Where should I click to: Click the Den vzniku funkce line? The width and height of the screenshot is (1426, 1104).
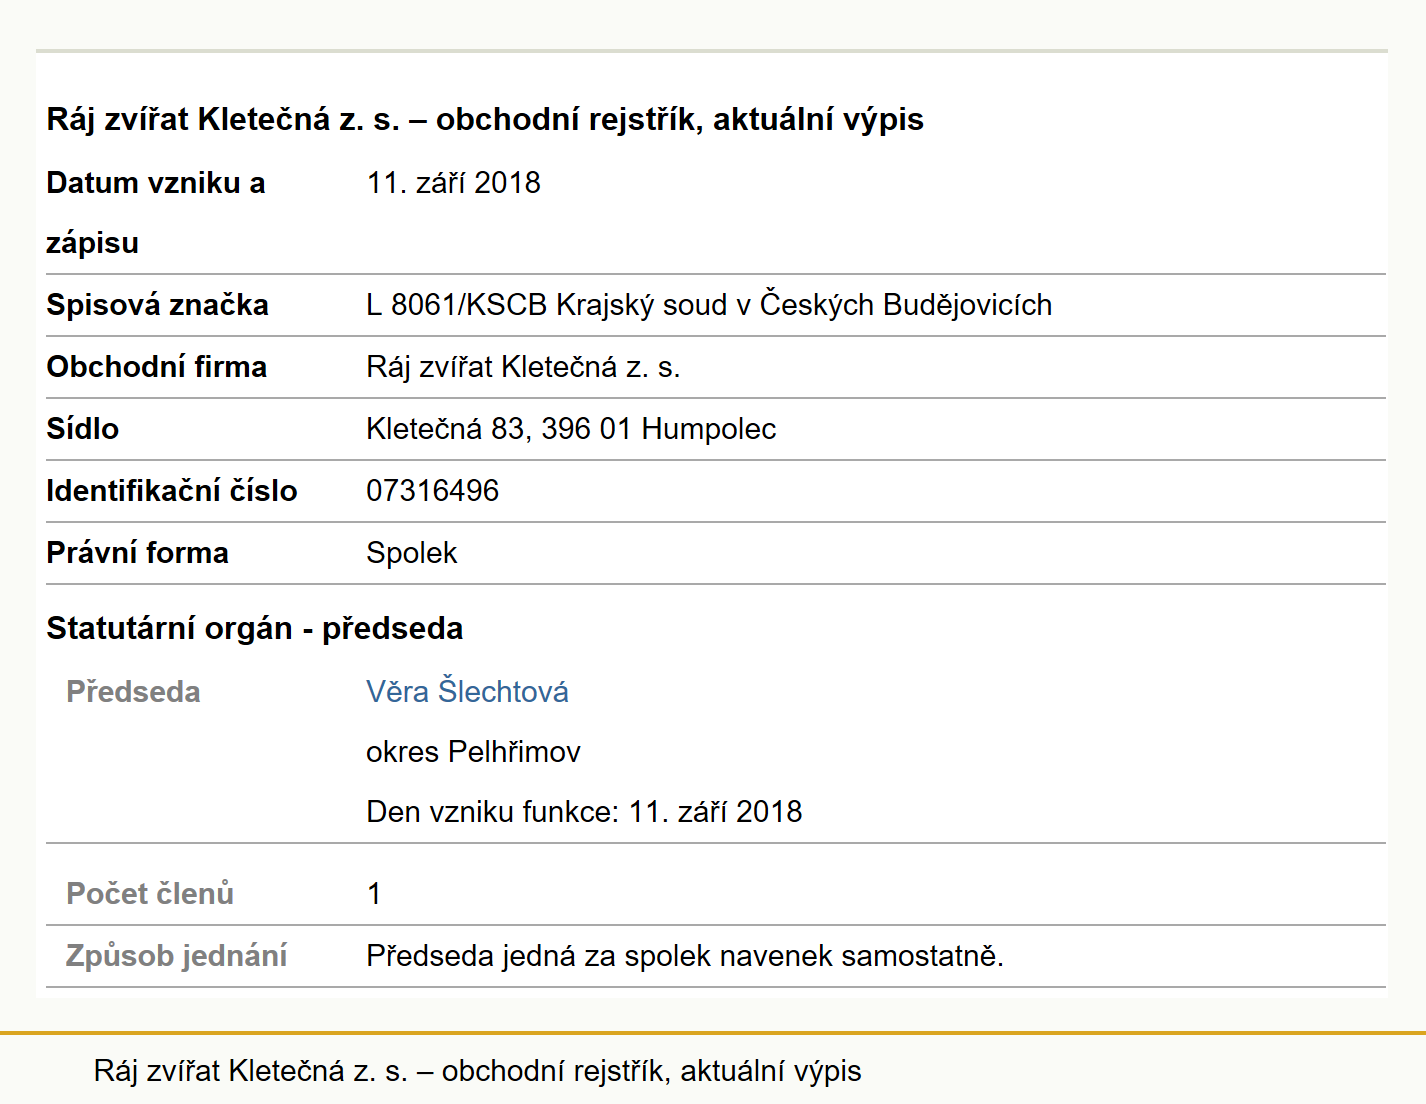tap(584, 811)
